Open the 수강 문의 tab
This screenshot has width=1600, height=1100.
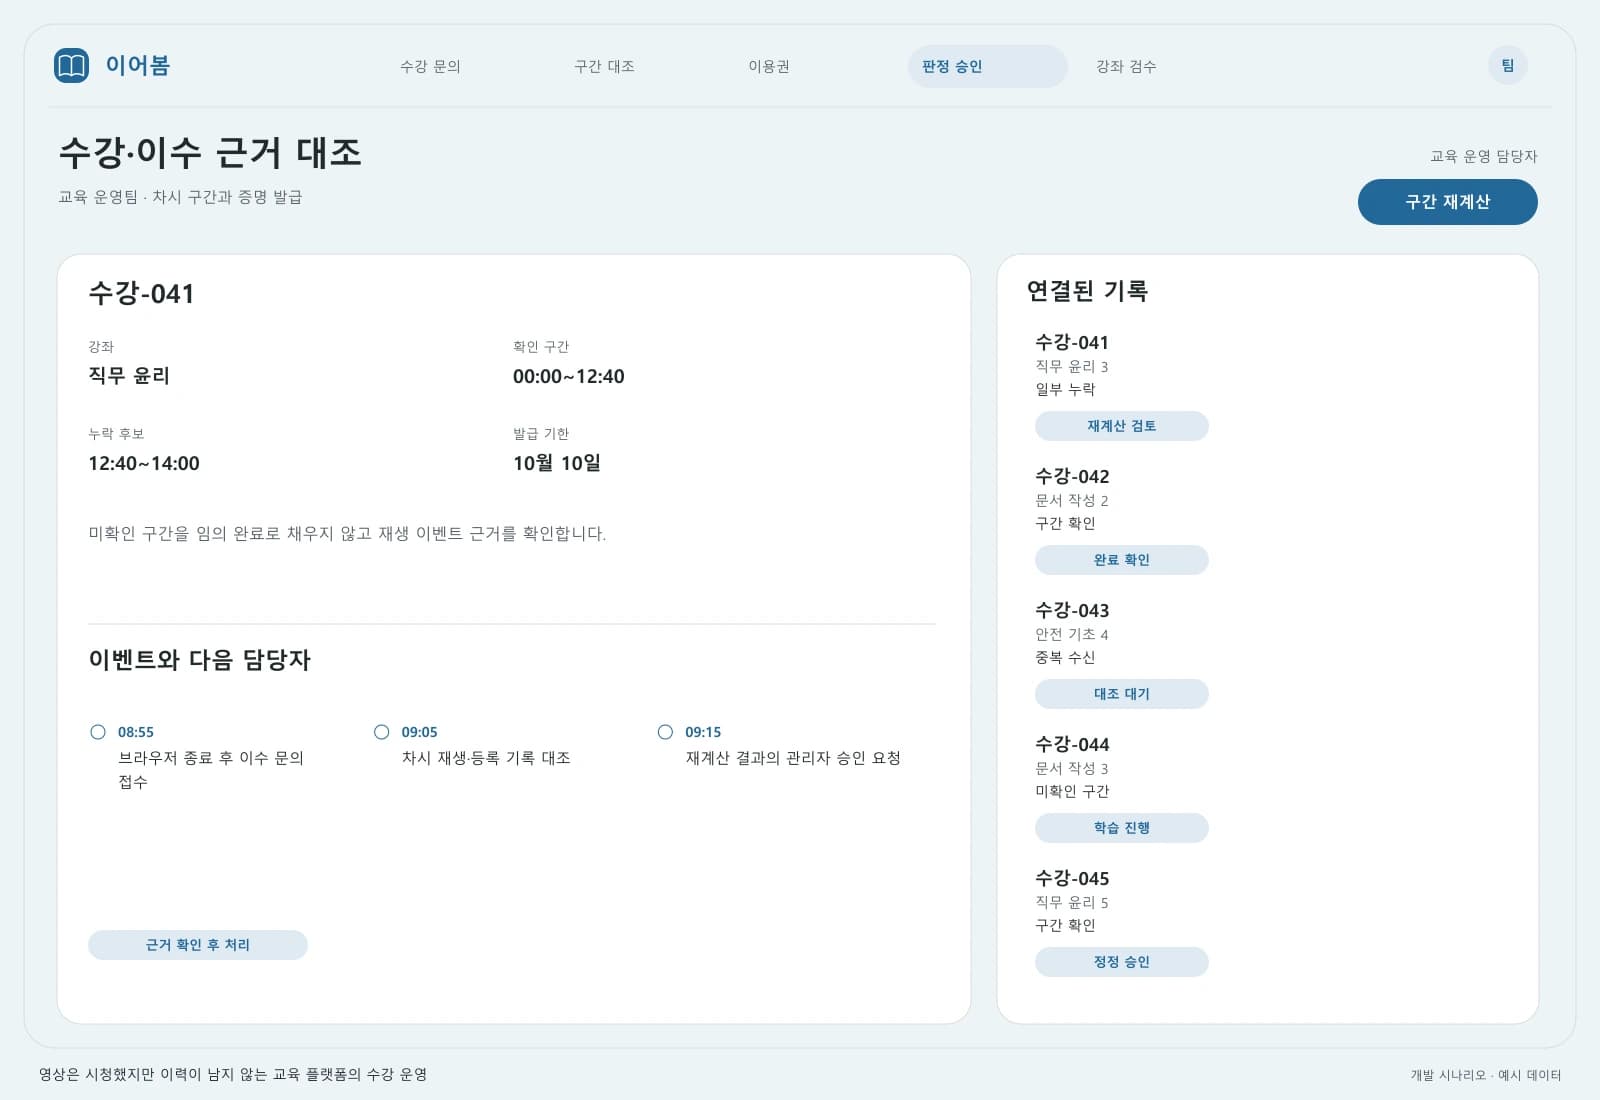point(430,66)
